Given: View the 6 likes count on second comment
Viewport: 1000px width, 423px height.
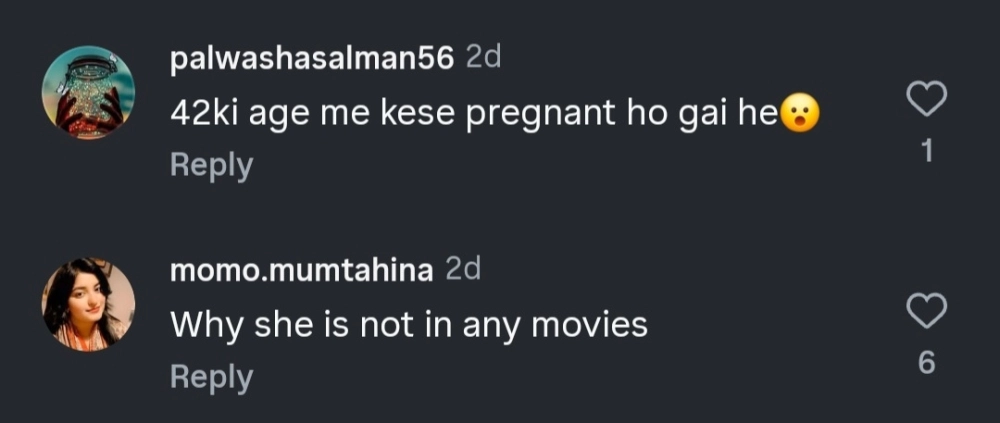Looking at the screenshot, I should tap(926, 364).
